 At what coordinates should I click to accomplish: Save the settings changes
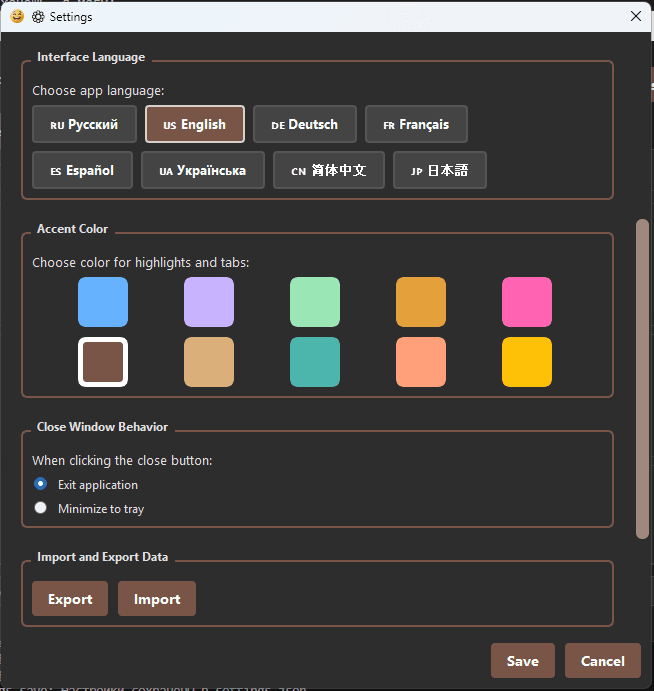click(522, 661)
